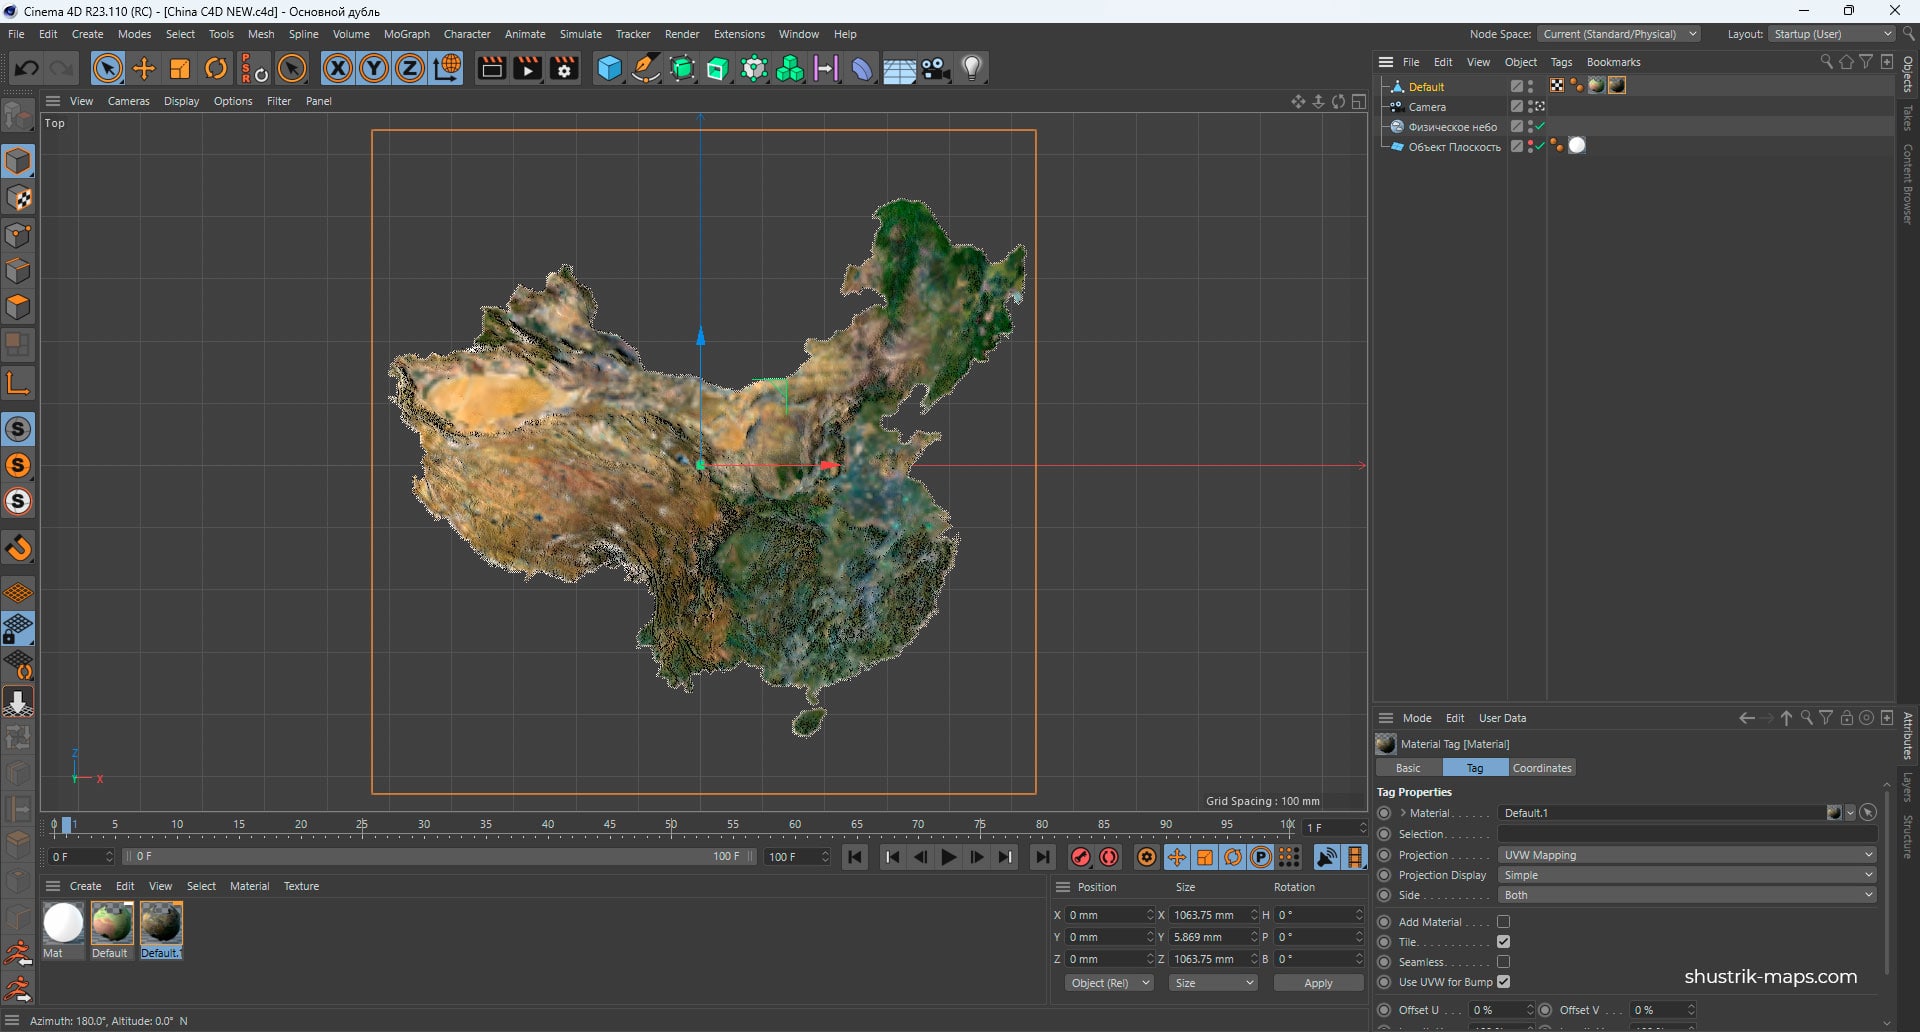Image resolution: width=1920 pixels, height=1032 pixels.
Task: Click the Apply button
Action: pos(1318,983)
